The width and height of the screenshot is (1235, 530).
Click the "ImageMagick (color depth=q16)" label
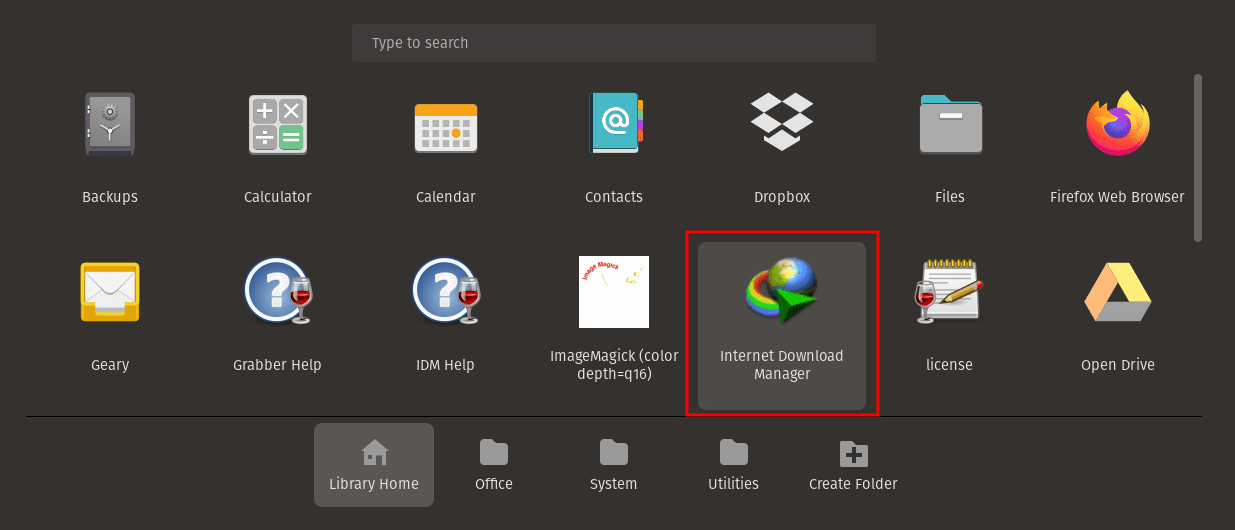(614, 364)
